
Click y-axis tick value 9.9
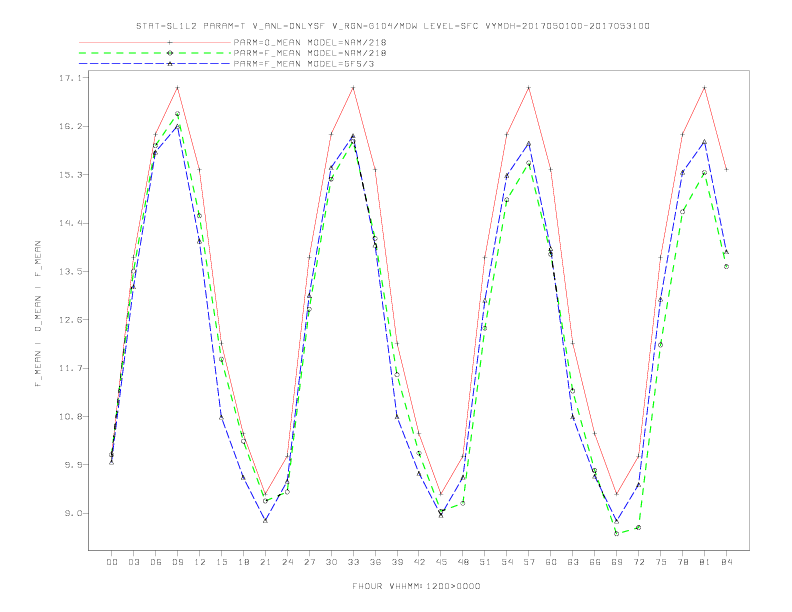tap(73, 465)
